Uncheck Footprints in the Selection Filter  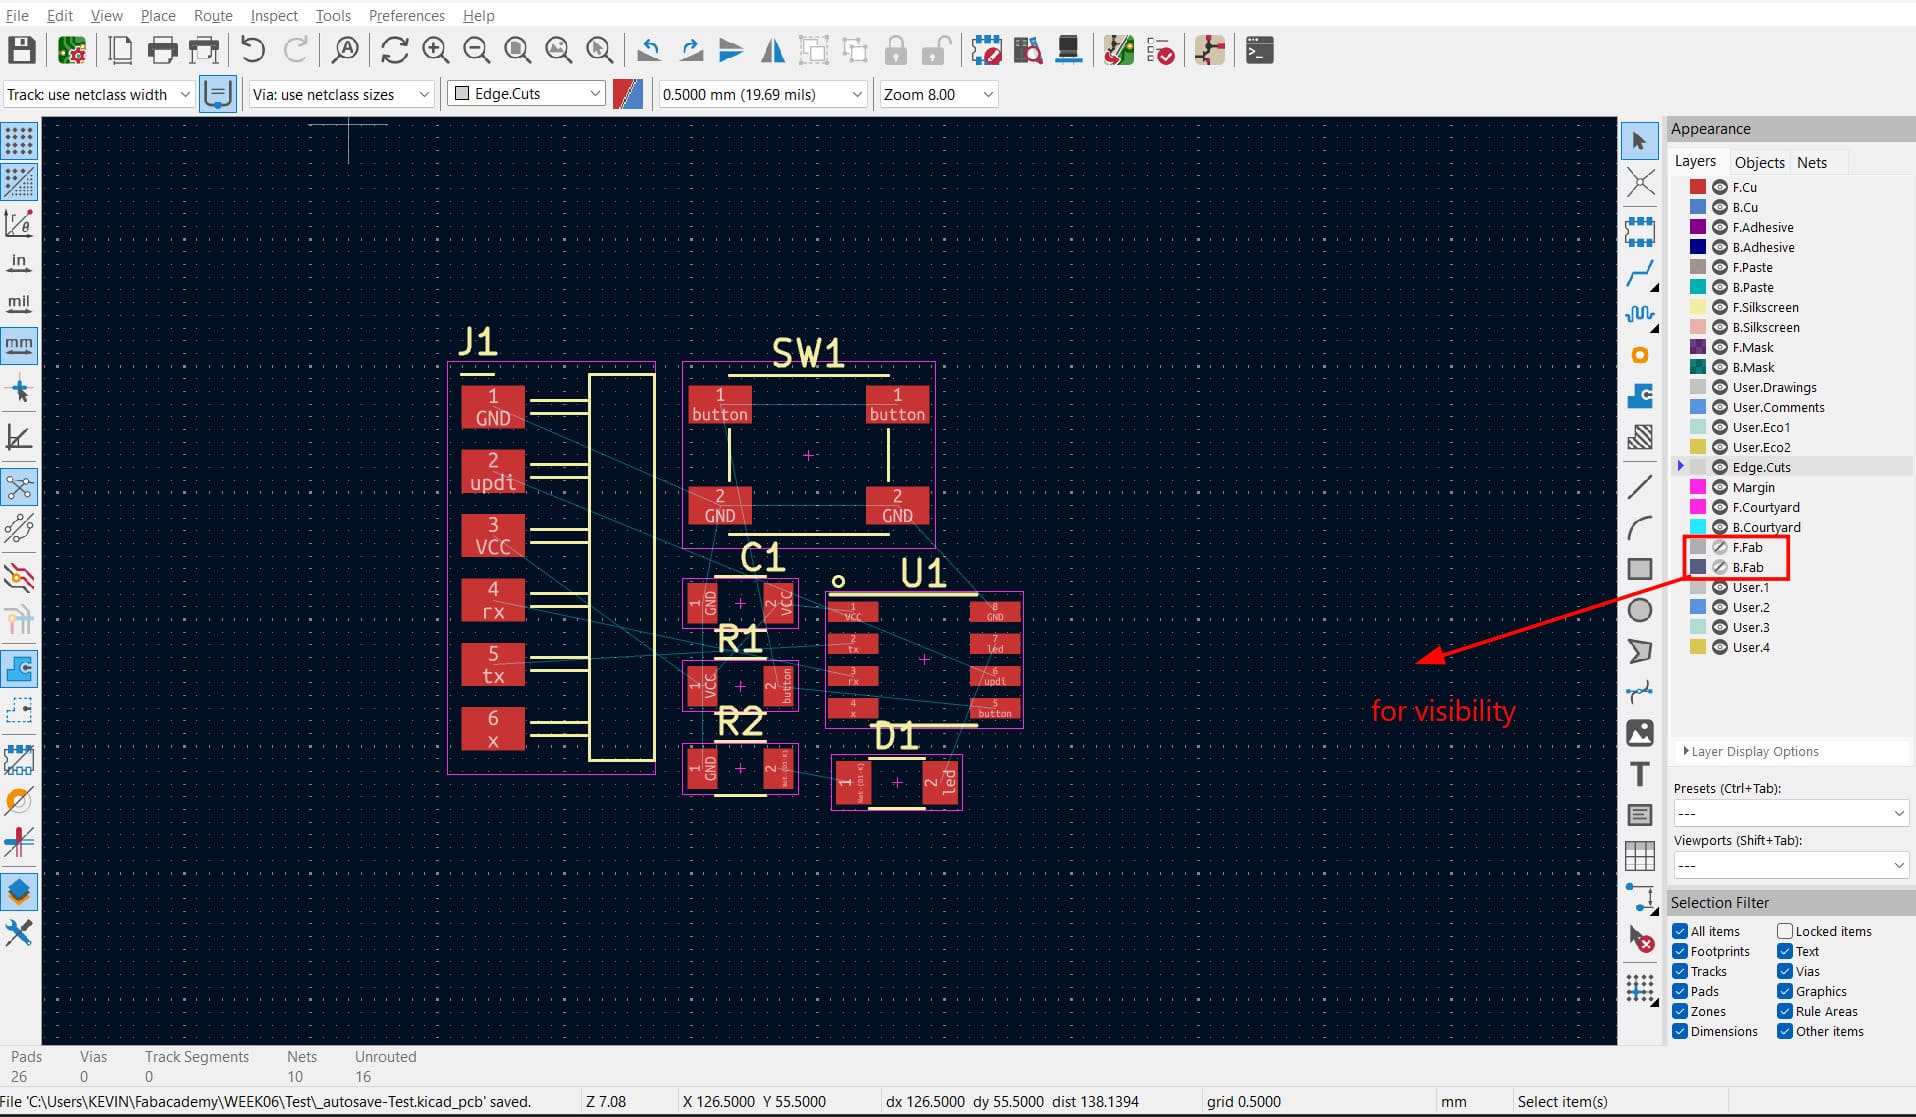1679,951
